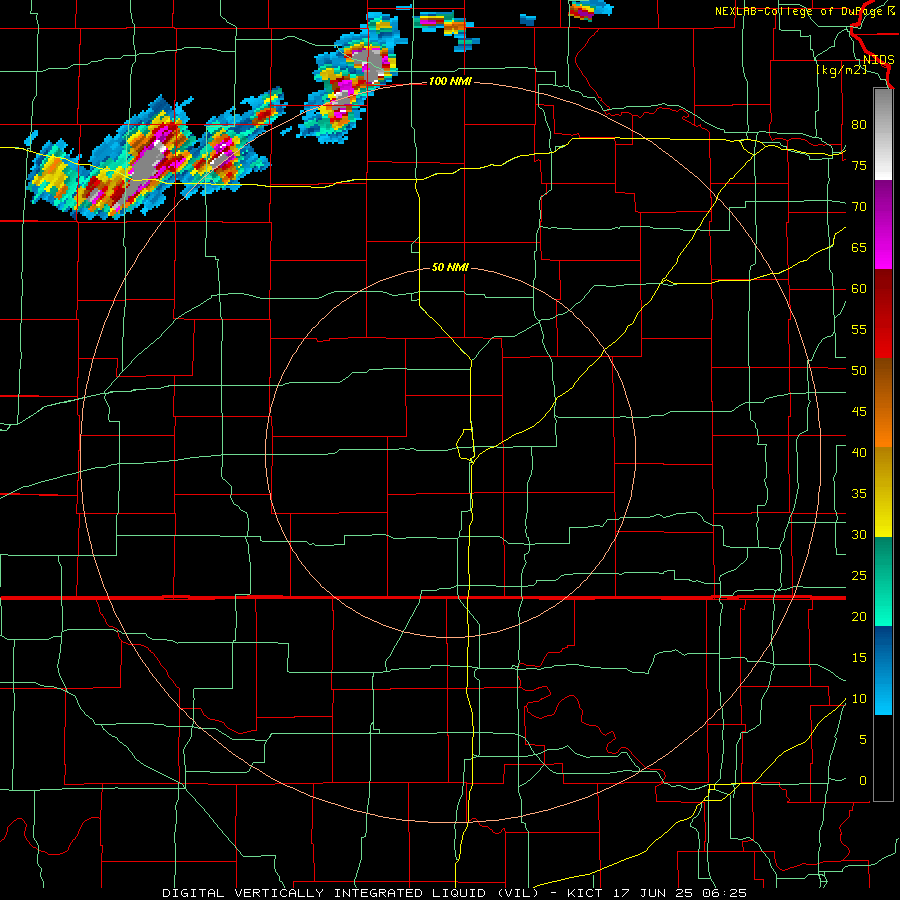Click the 35 value on the color scale
Viewport: 900px width, 900px height.
pos(859,494)
